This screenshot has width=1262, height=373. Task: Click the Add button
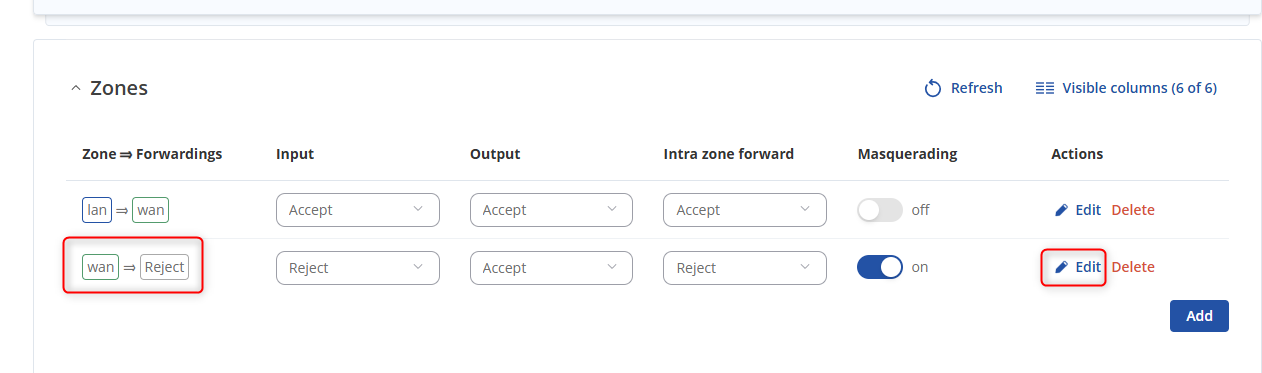1199,316
